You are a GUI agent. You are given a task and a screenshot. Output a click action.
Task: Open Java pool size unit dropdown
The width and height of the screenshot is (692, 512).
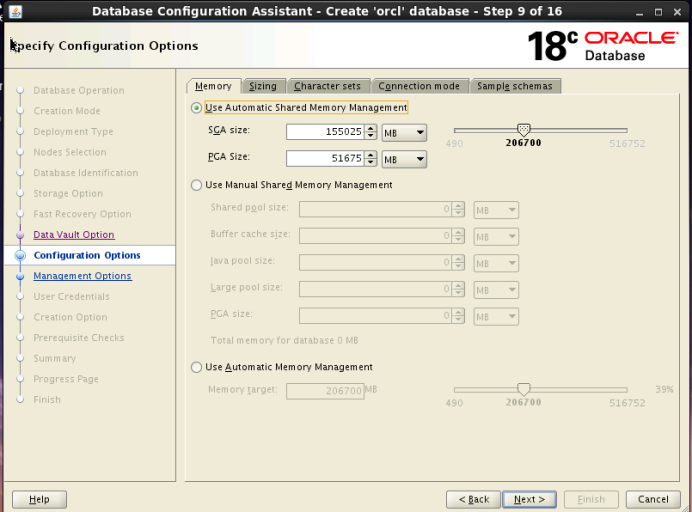pos(496,263)
